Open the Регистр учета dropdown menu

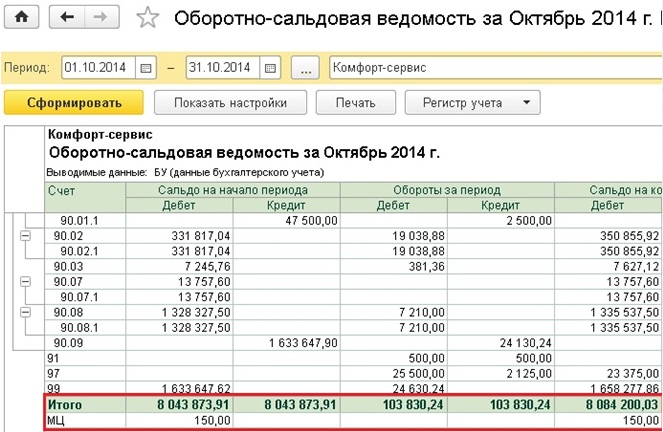pos(472,102)
